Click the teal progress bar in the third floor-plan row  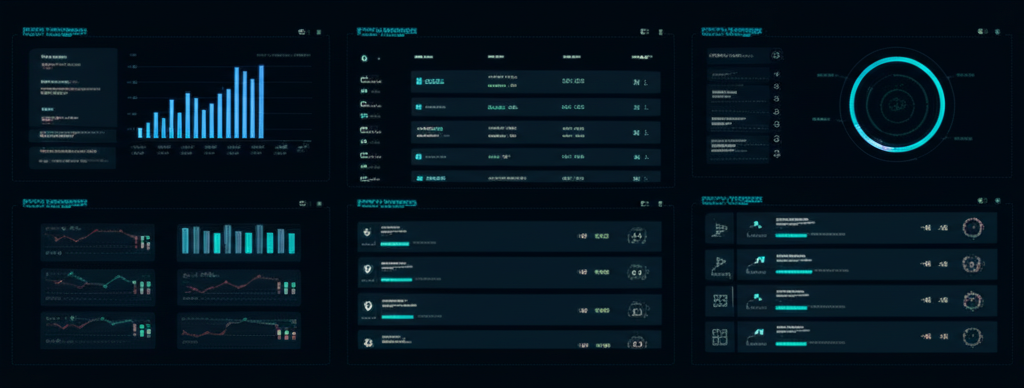(x=793, y=308)
